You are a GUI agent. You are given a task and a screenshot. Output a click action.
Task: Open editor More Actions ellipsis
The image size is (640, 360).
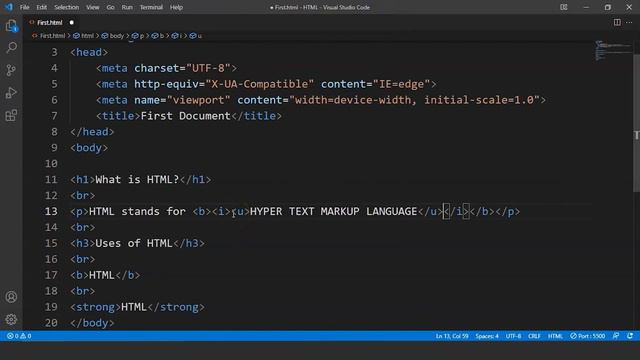pyautogui.click(x=629, y=22)
